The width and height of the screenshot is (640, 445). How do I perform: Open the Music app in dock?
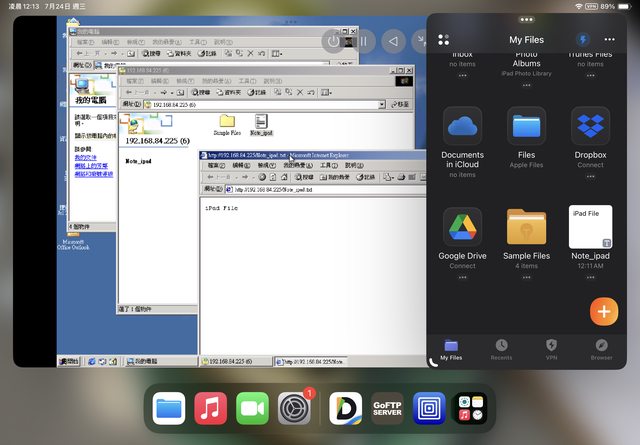(210, 408)
